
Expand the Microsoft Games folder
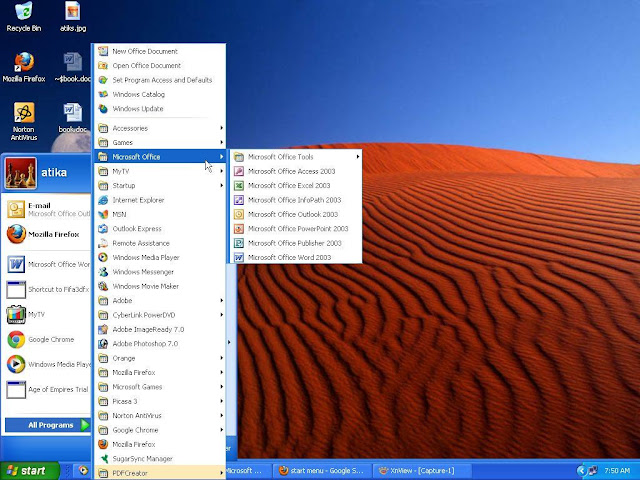point(160,387)
